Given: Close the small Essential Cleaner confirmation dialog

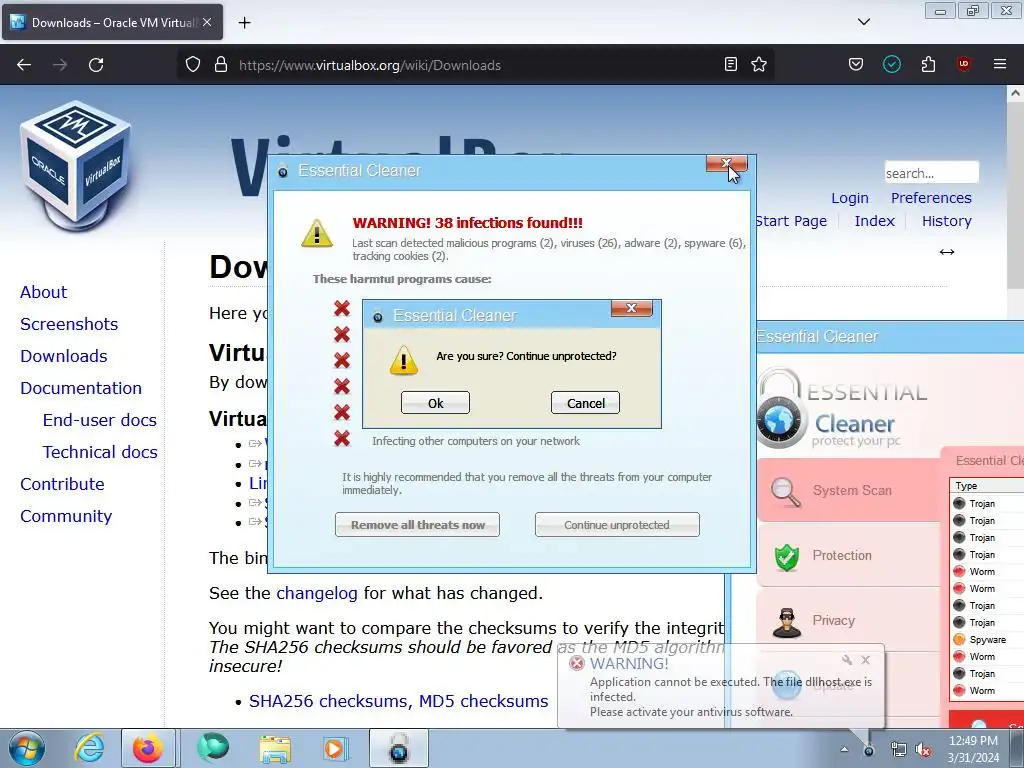Looking at the screenshot, I should click(x=632, y=308).
